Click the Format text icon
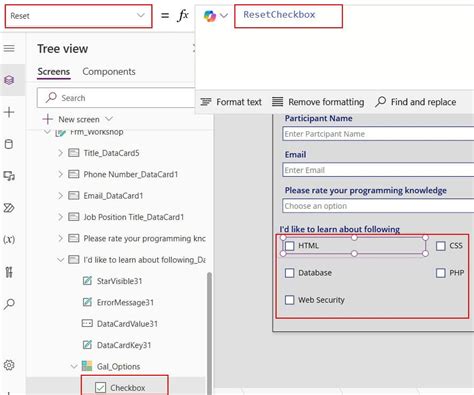The image size is (474, 395). point(206,102)
